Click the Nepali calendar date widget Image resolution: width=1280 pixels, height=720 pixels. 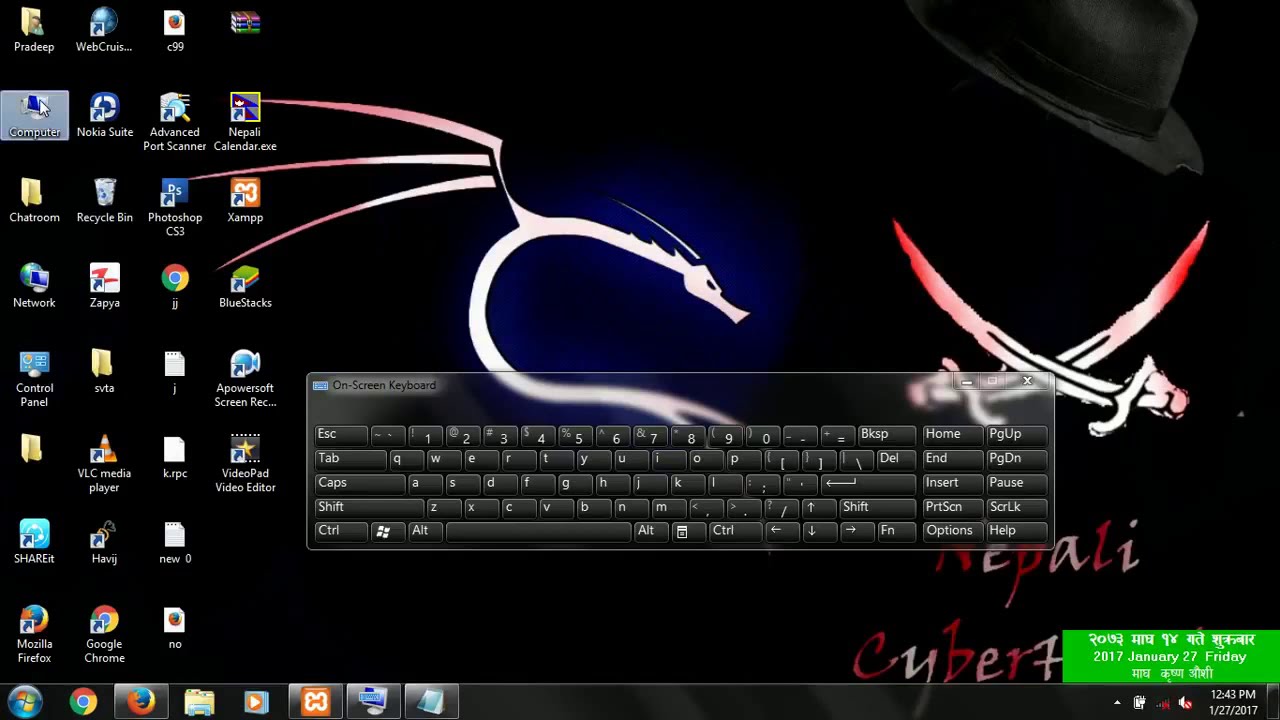point(1170,656)
